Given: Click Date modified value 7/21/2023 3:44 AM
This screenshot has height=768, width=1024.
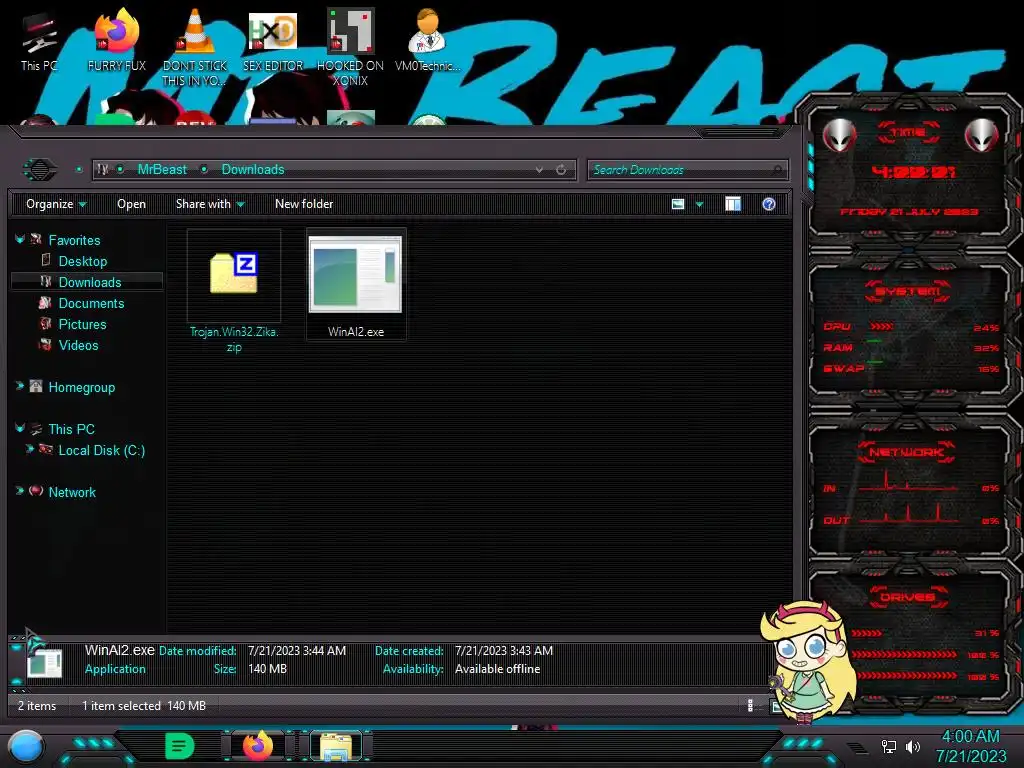Looking at the screenshot, I should [296, 650].
